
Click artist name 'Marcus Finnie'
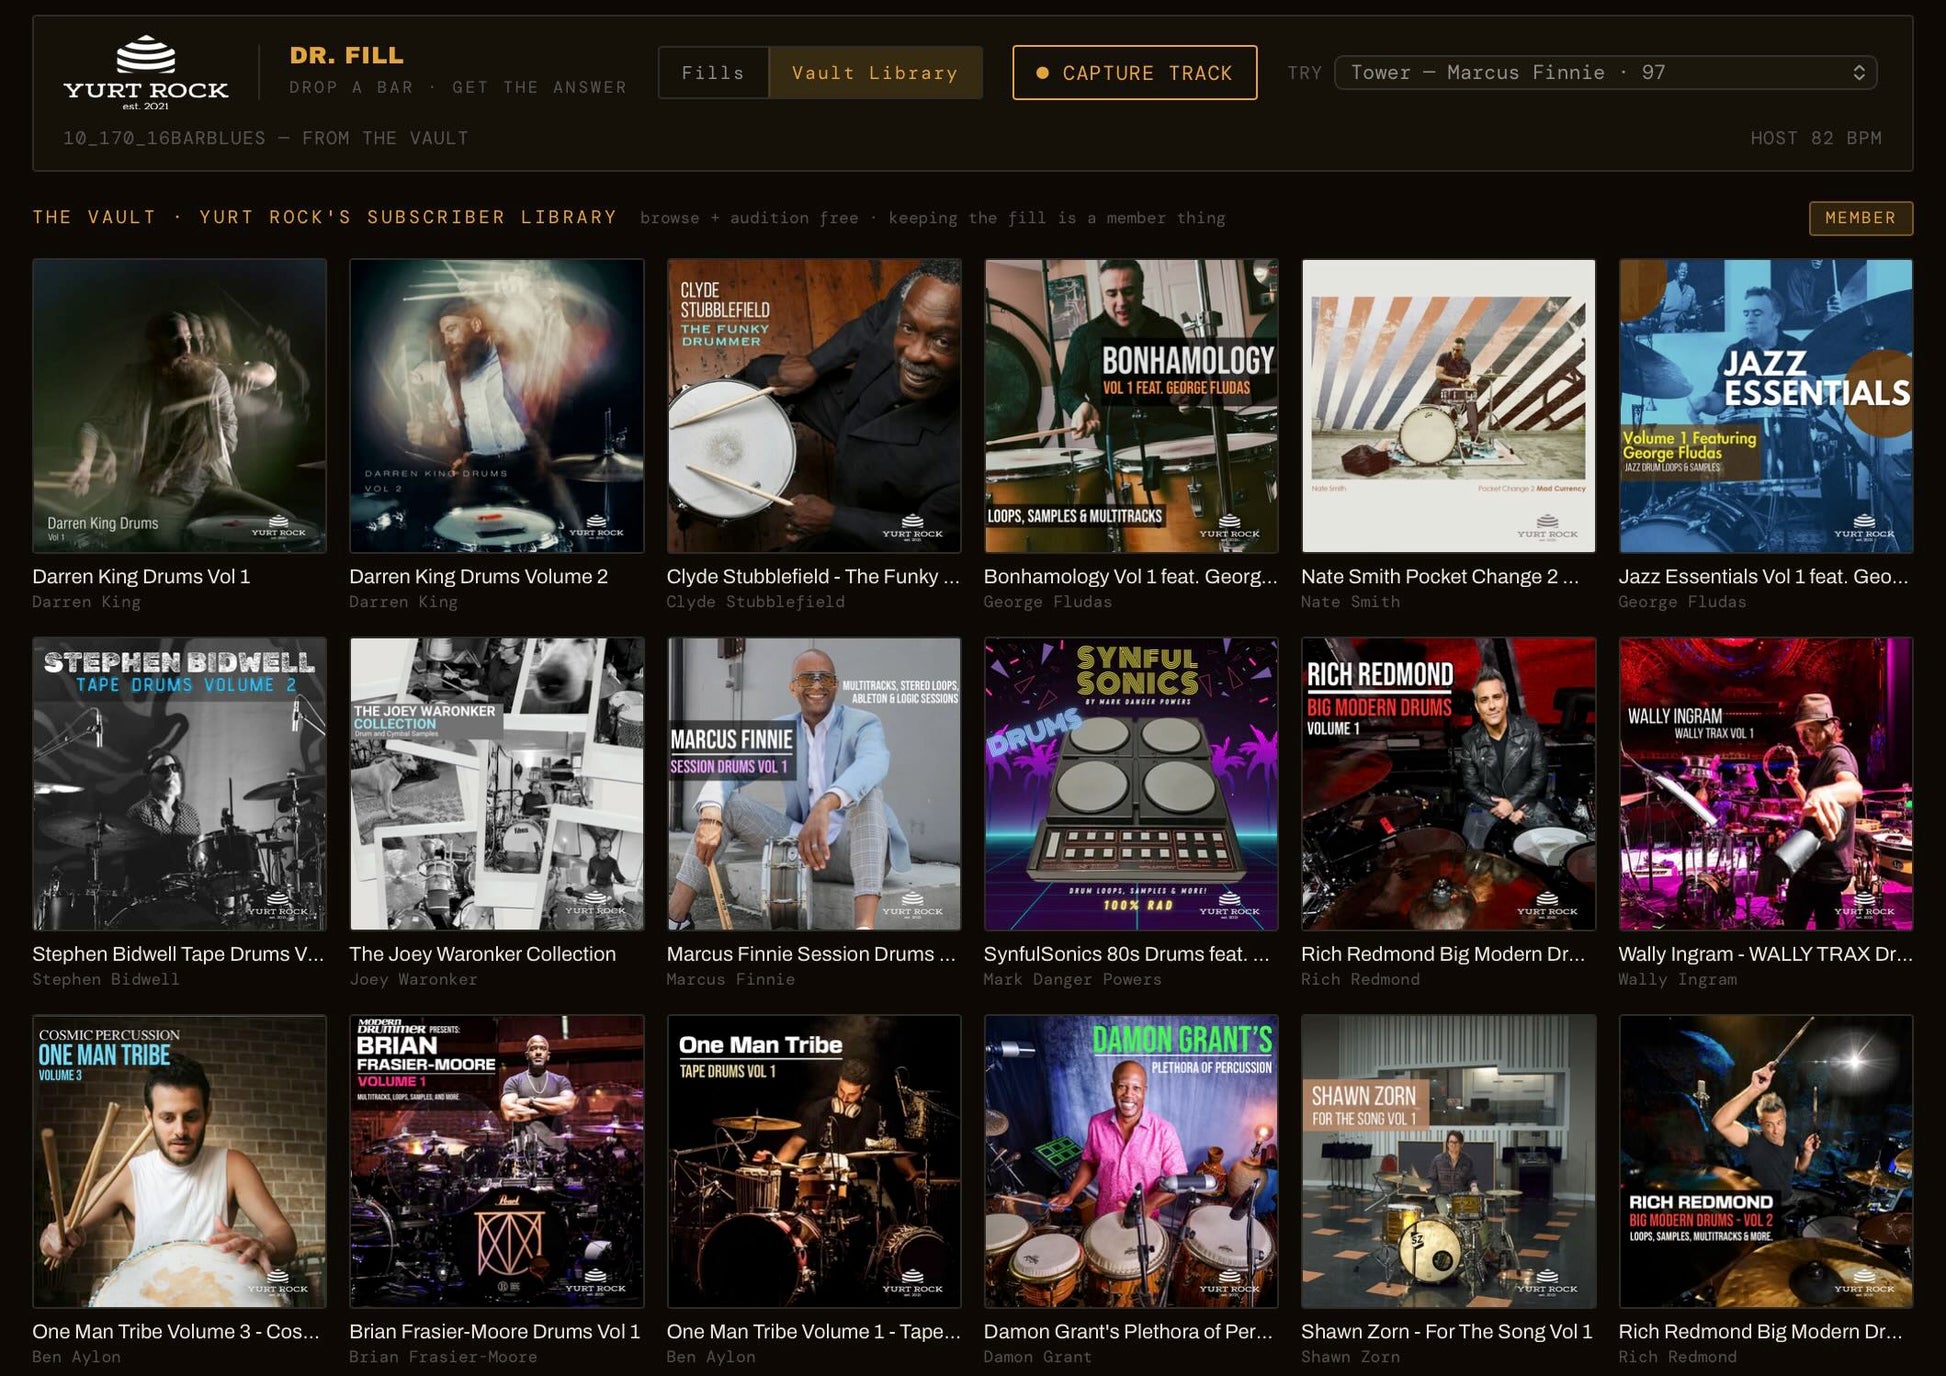click(730, 980)
